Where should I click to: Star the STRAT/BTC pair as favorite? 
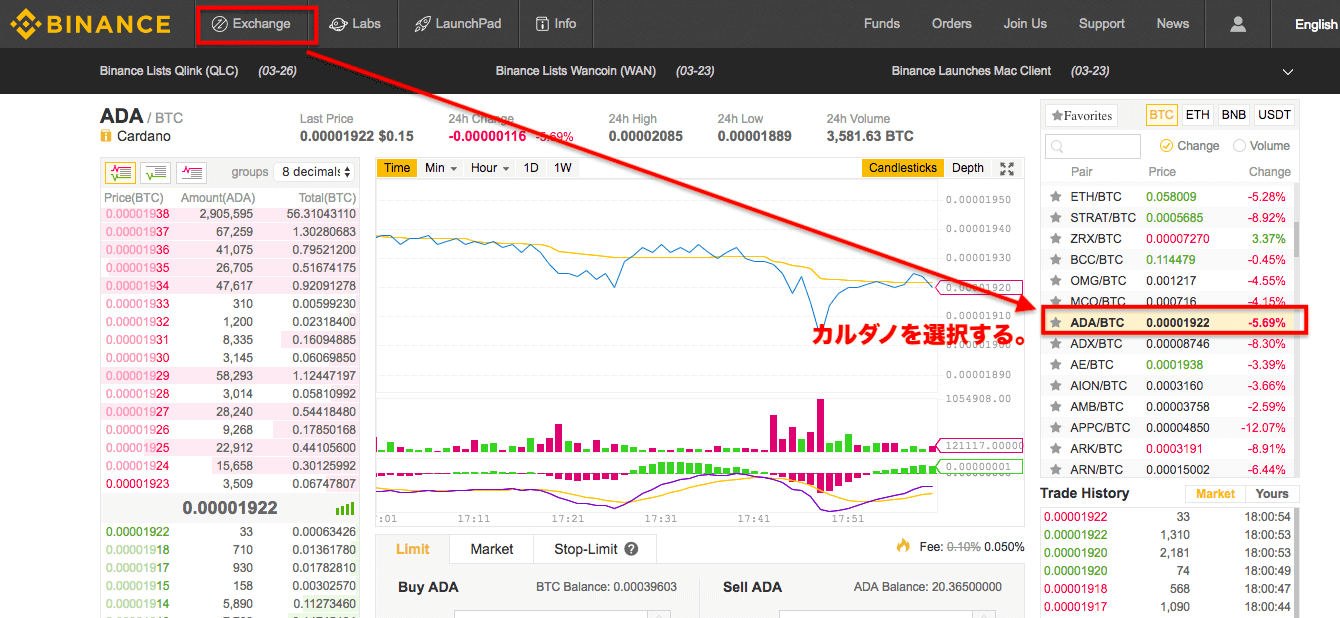pos(1055,218)
